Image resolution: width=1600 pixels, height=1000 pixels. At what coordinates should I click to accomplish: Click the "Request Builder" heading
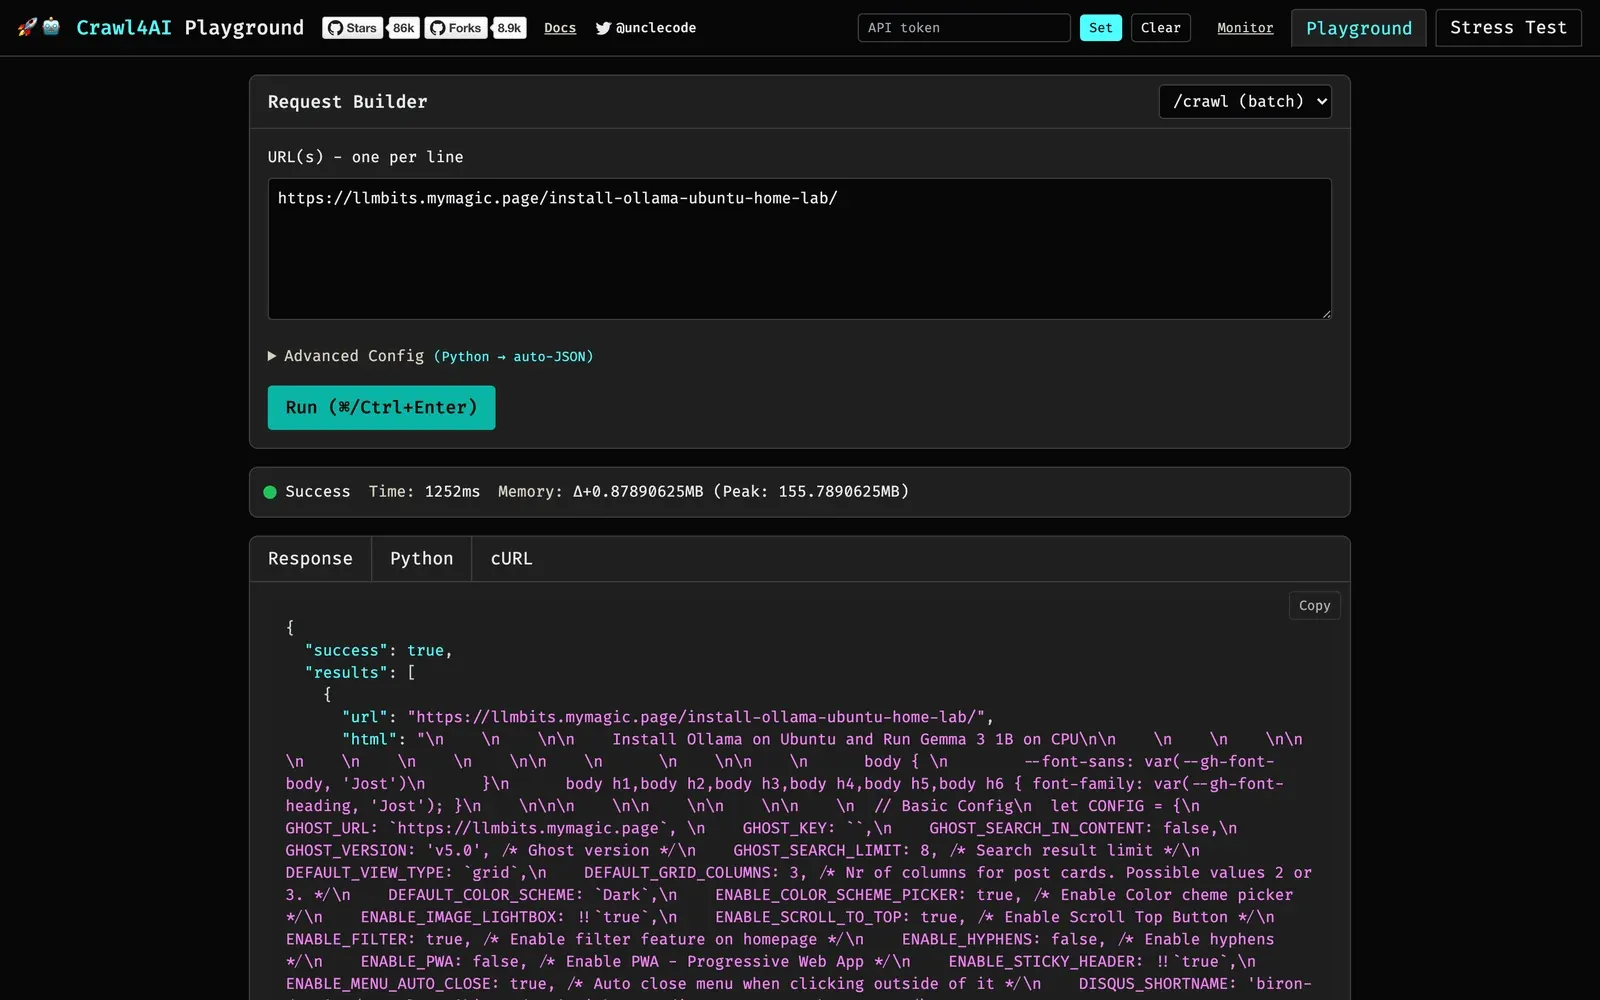[x=348, y=102]
